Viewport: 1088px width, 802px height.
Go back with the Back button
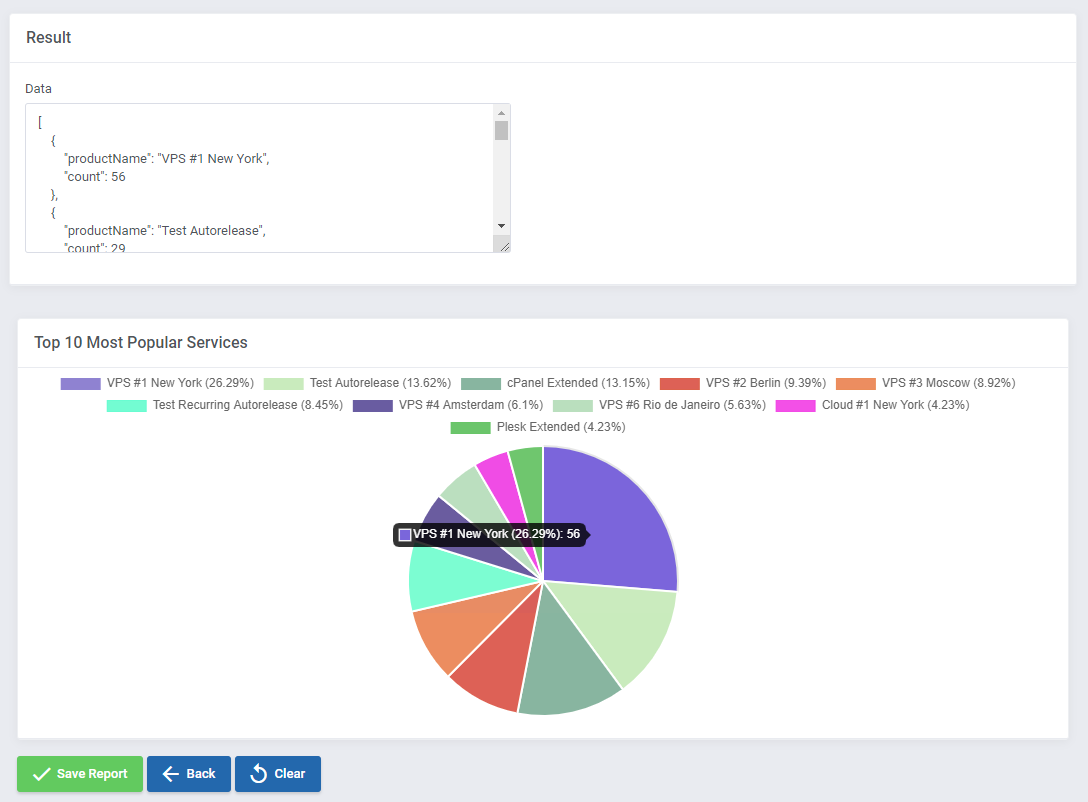coord(189,774)
